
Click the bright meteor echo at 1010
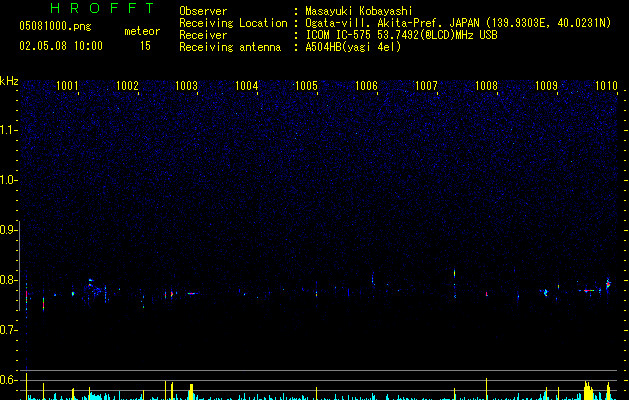point(608,284)
